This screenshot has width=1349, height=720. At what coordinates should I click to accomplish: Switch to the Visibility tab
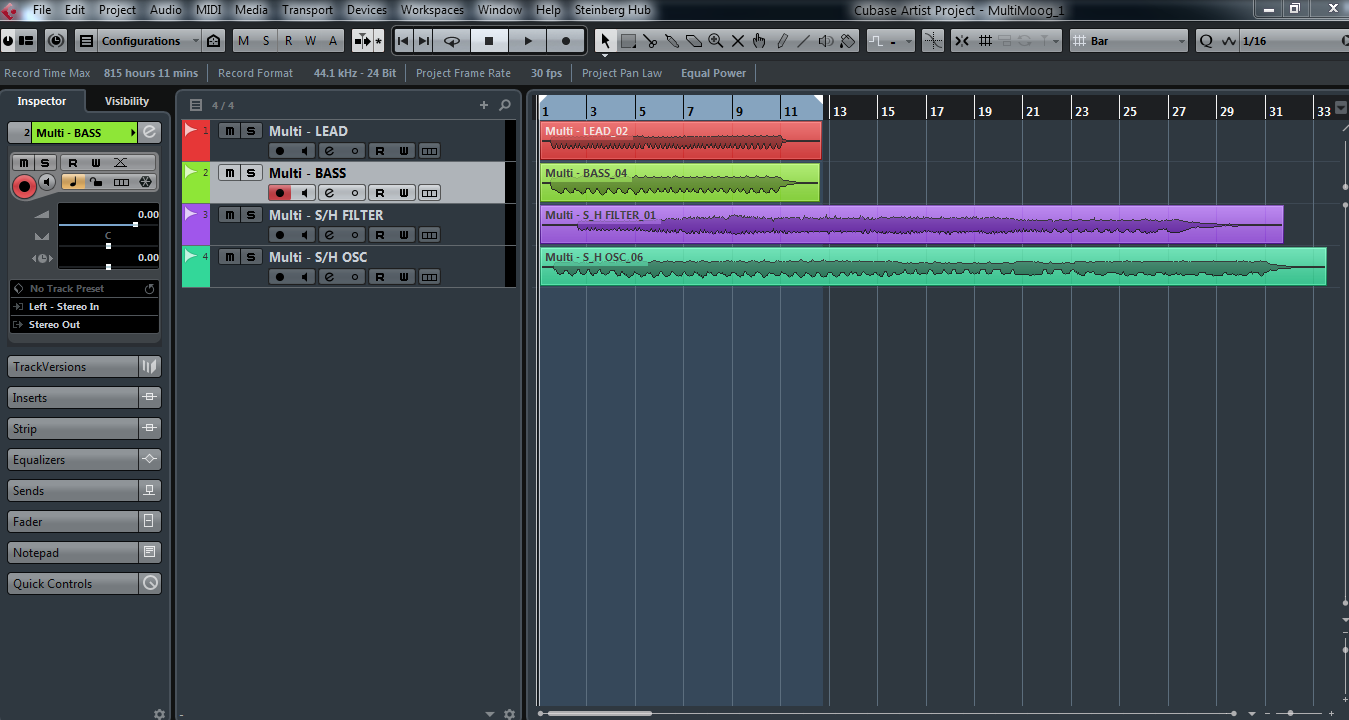[127, 101]
